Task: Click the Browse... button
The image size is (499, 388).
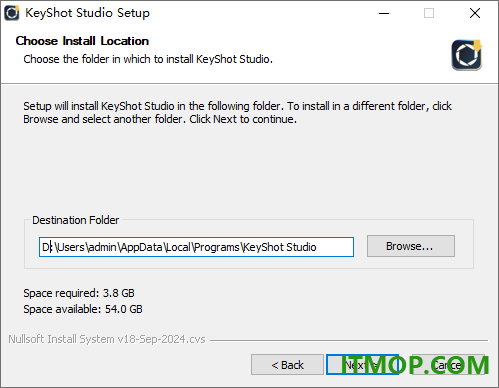Action: (411, 246)
